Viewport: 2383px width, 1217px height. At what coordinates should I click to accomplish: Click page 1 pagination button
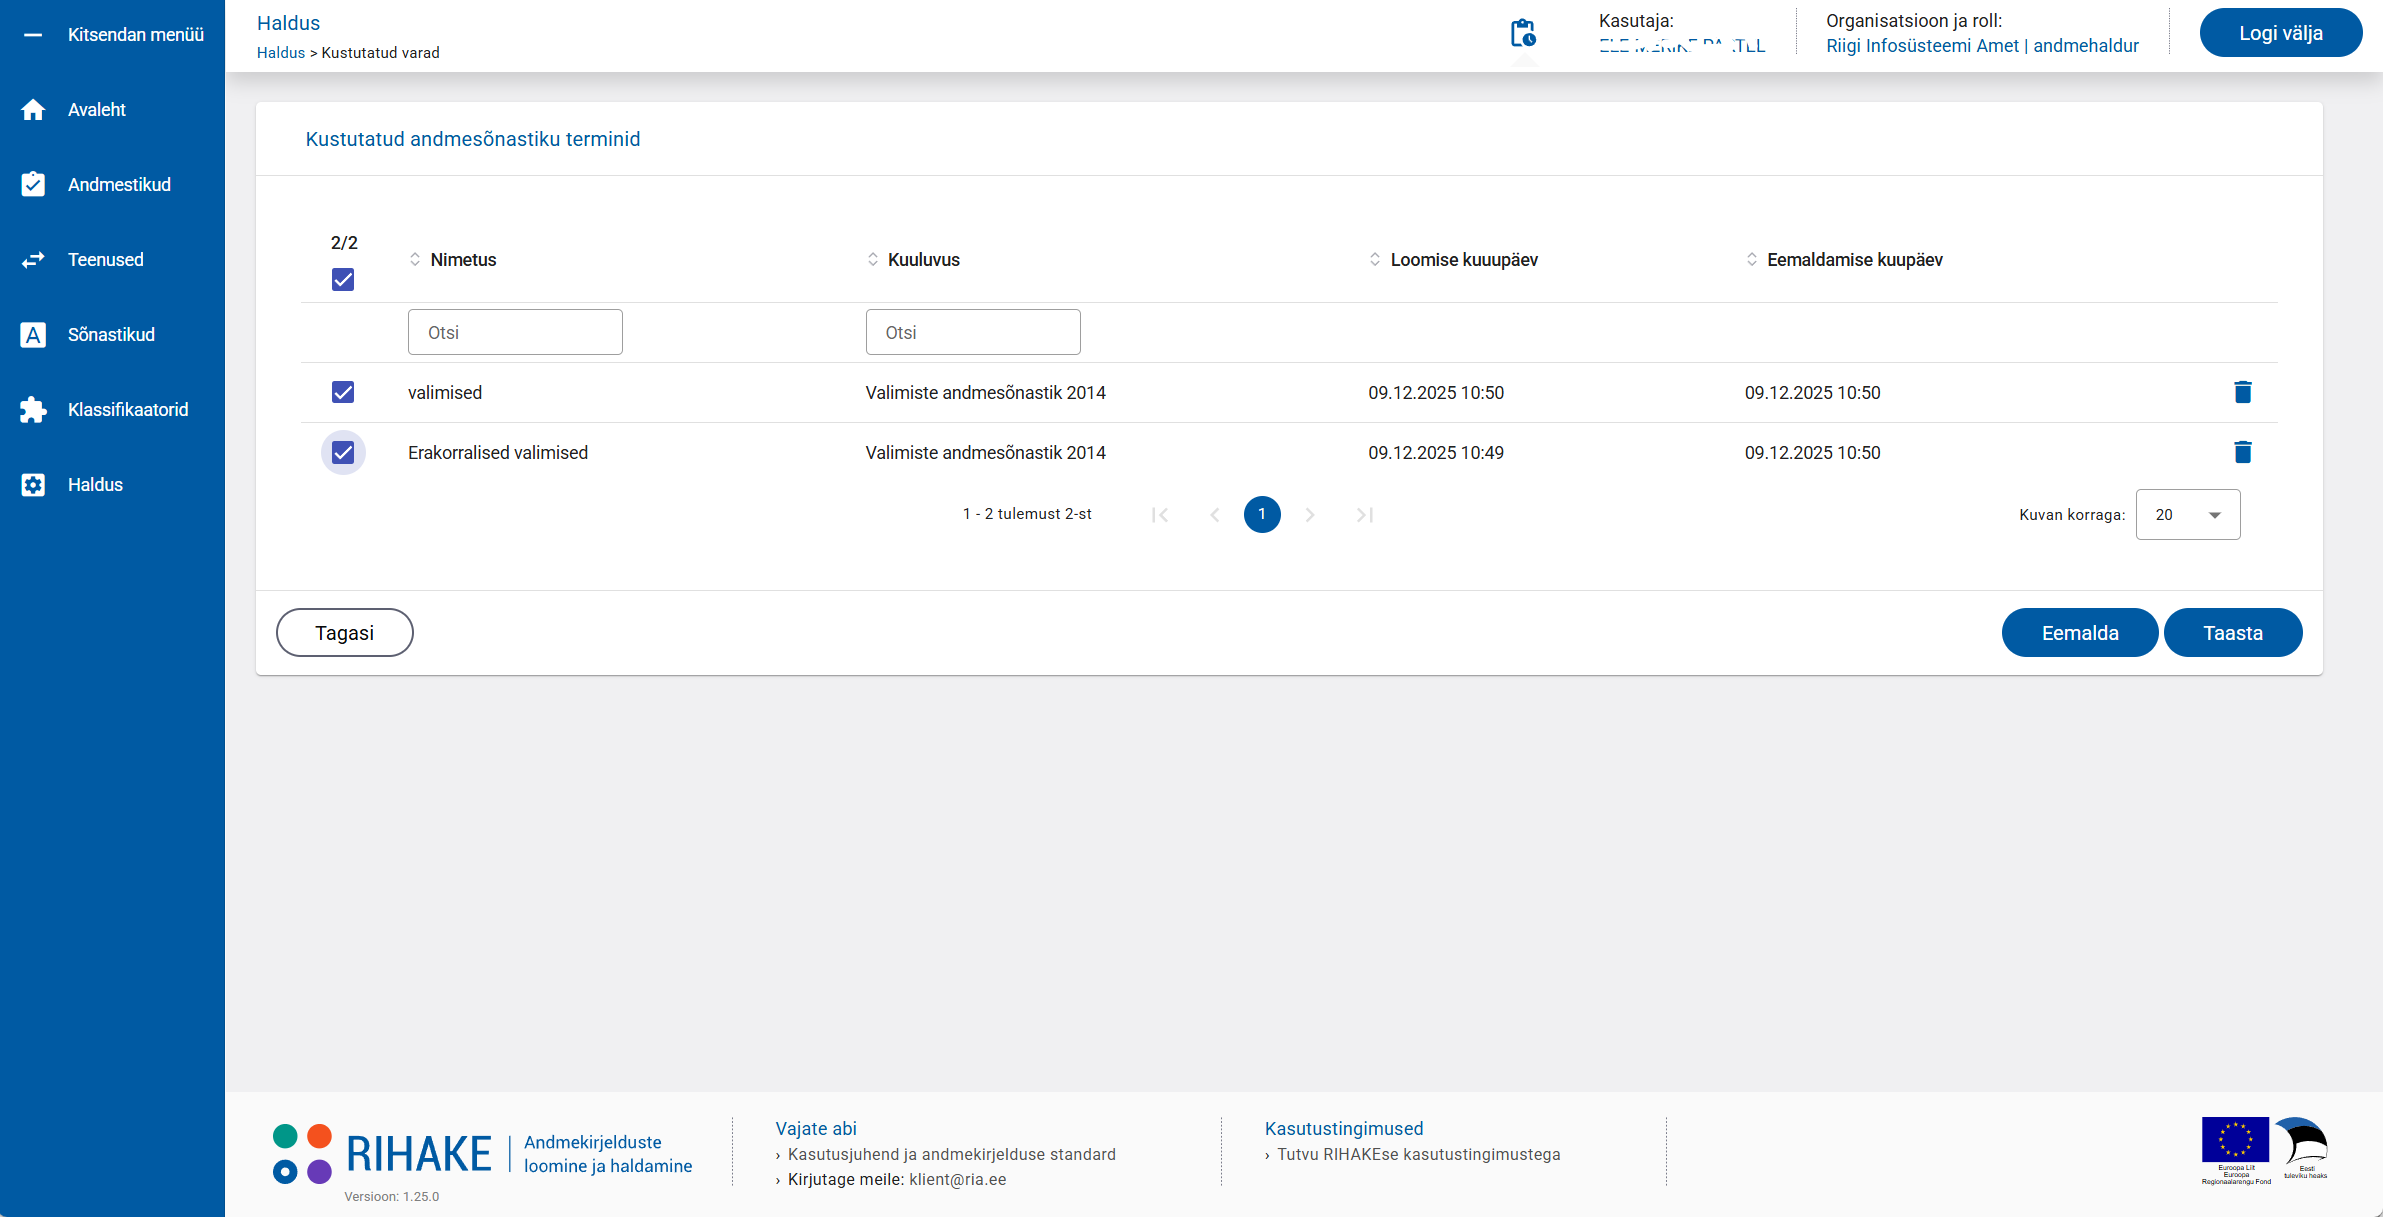point(1262,514)
